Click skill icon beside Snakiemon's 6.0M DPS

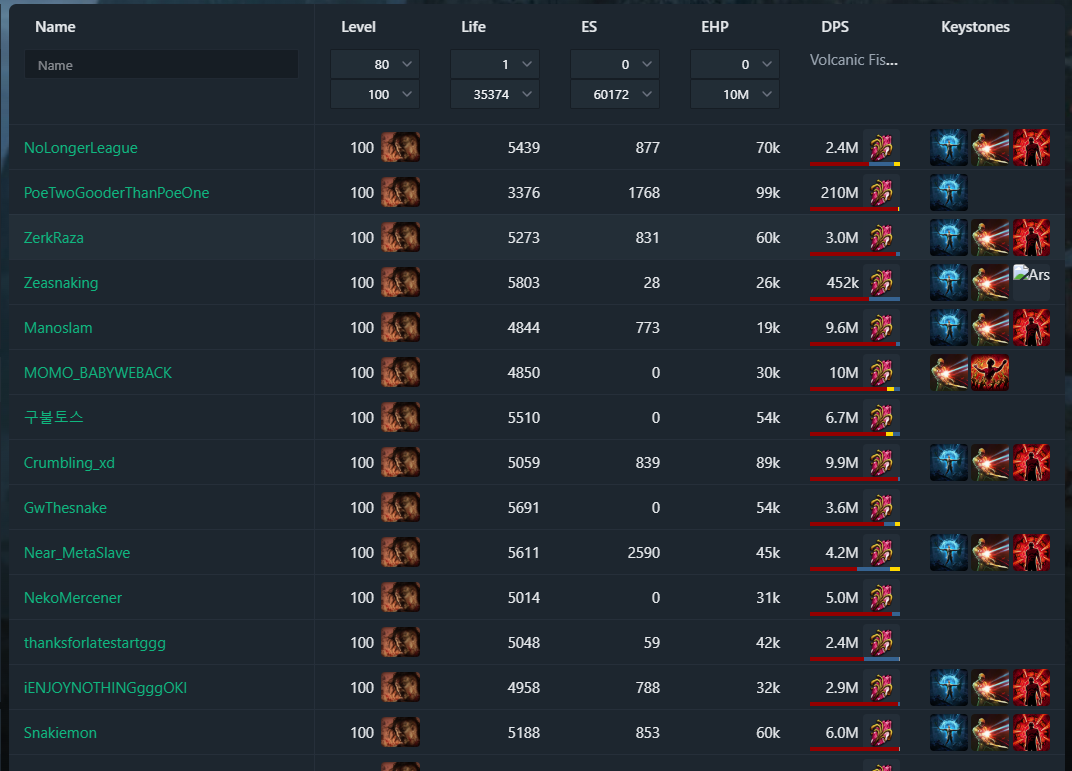(x=881, y=732)
